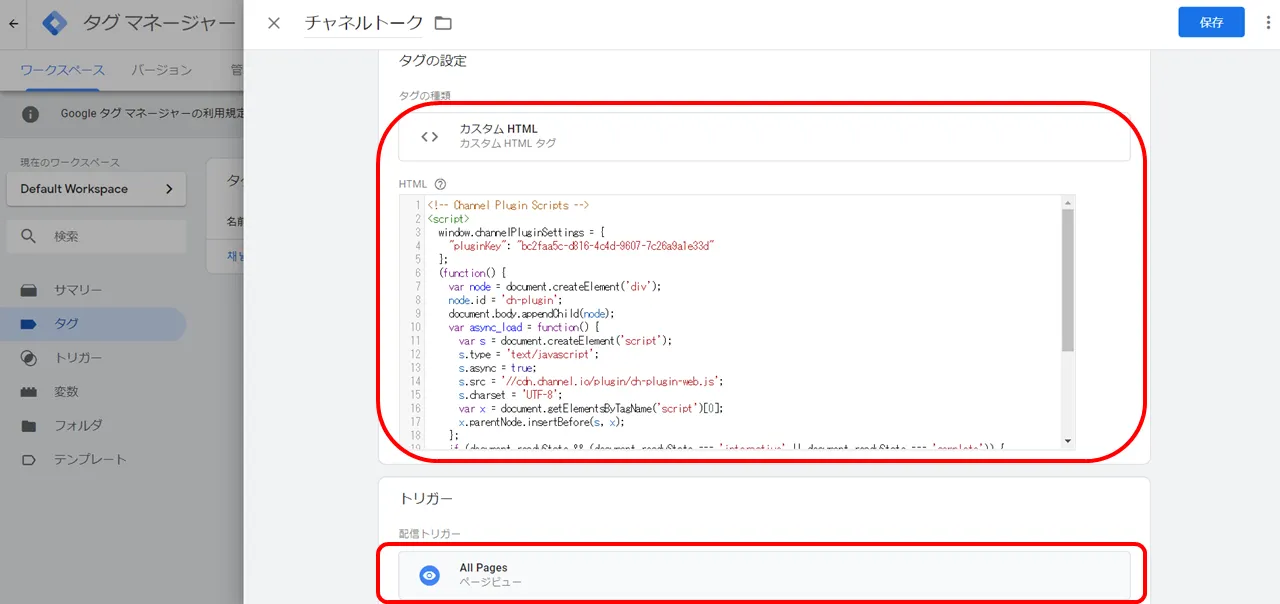Click the Channel Plugin Scripts comment line
1280x604 pixels.
pyautogui.click(x=508, y=205)
